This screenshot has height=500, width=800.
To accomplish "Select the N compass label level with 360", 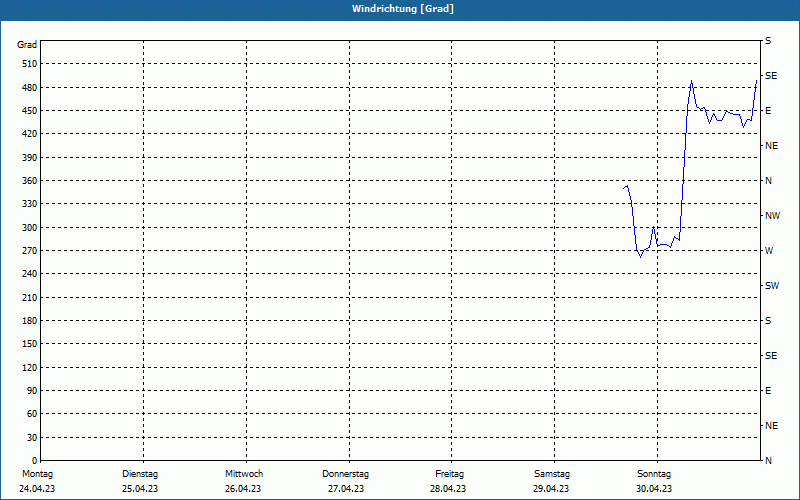I will click(768, 181).
